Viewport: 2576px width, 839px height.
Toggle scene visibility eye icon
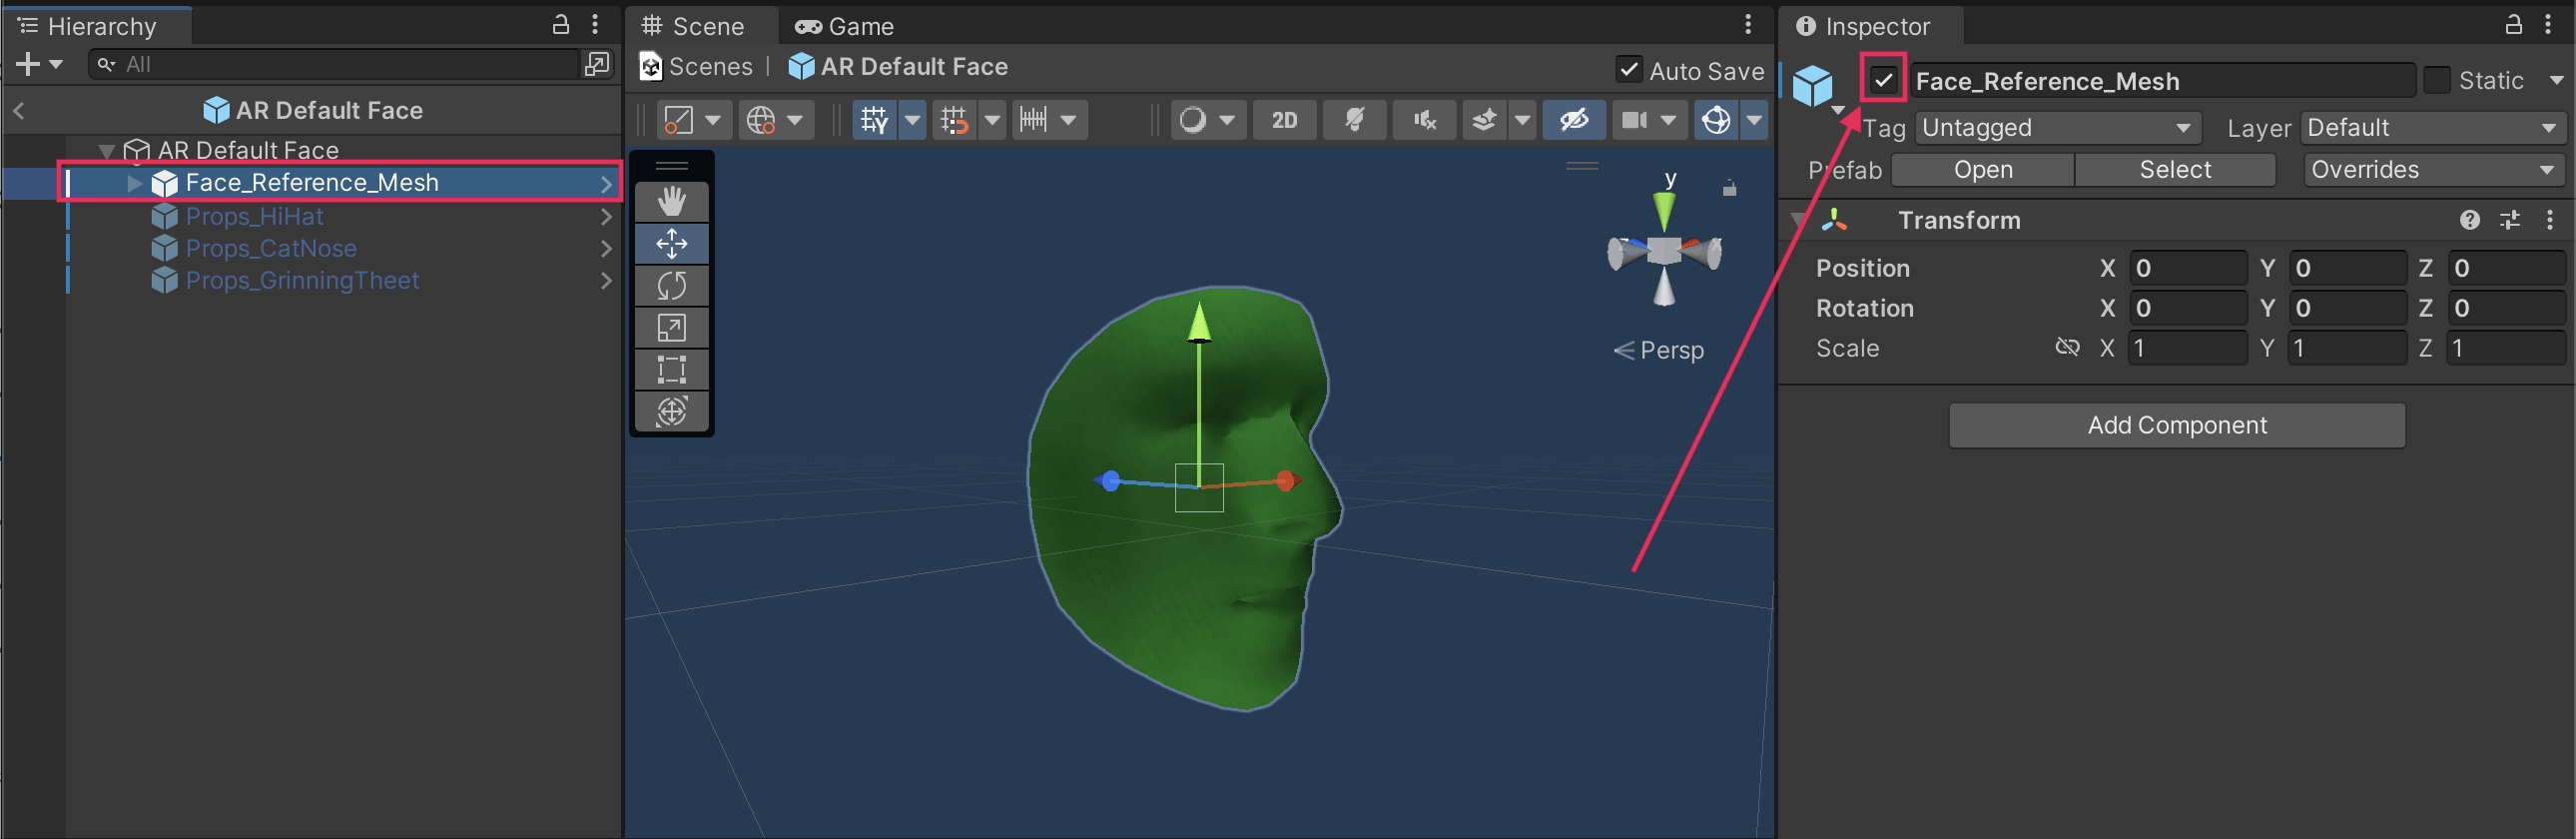[1573, 121]
